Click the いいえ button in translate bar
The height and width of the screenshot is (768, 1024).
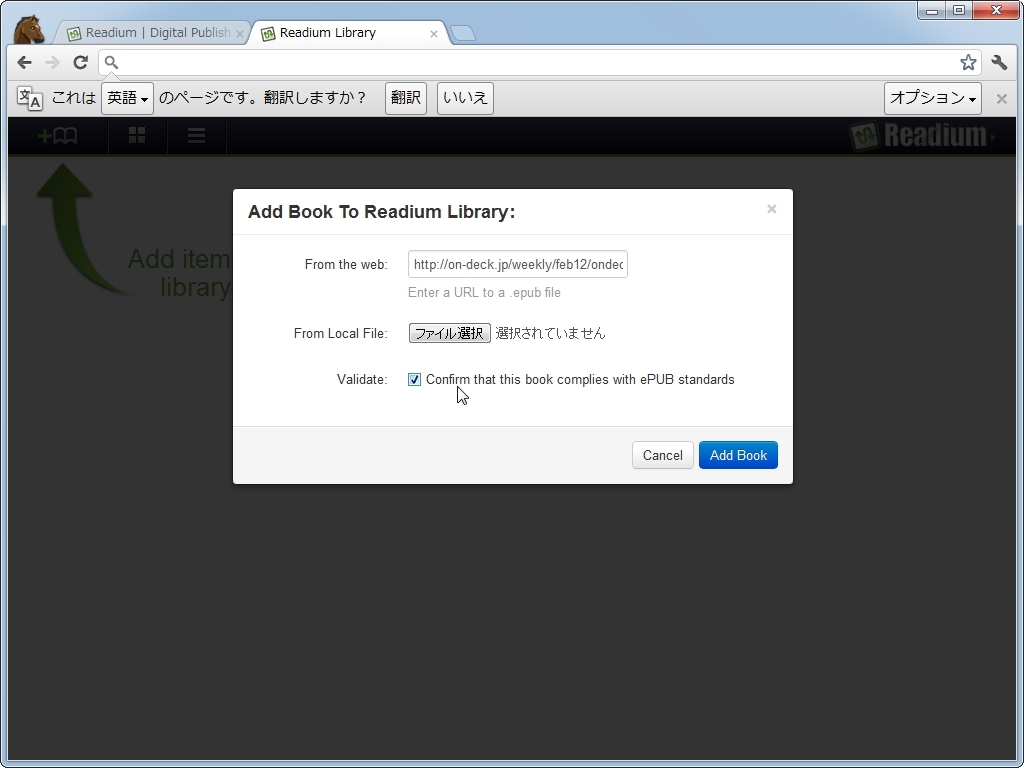click(465, 98)
